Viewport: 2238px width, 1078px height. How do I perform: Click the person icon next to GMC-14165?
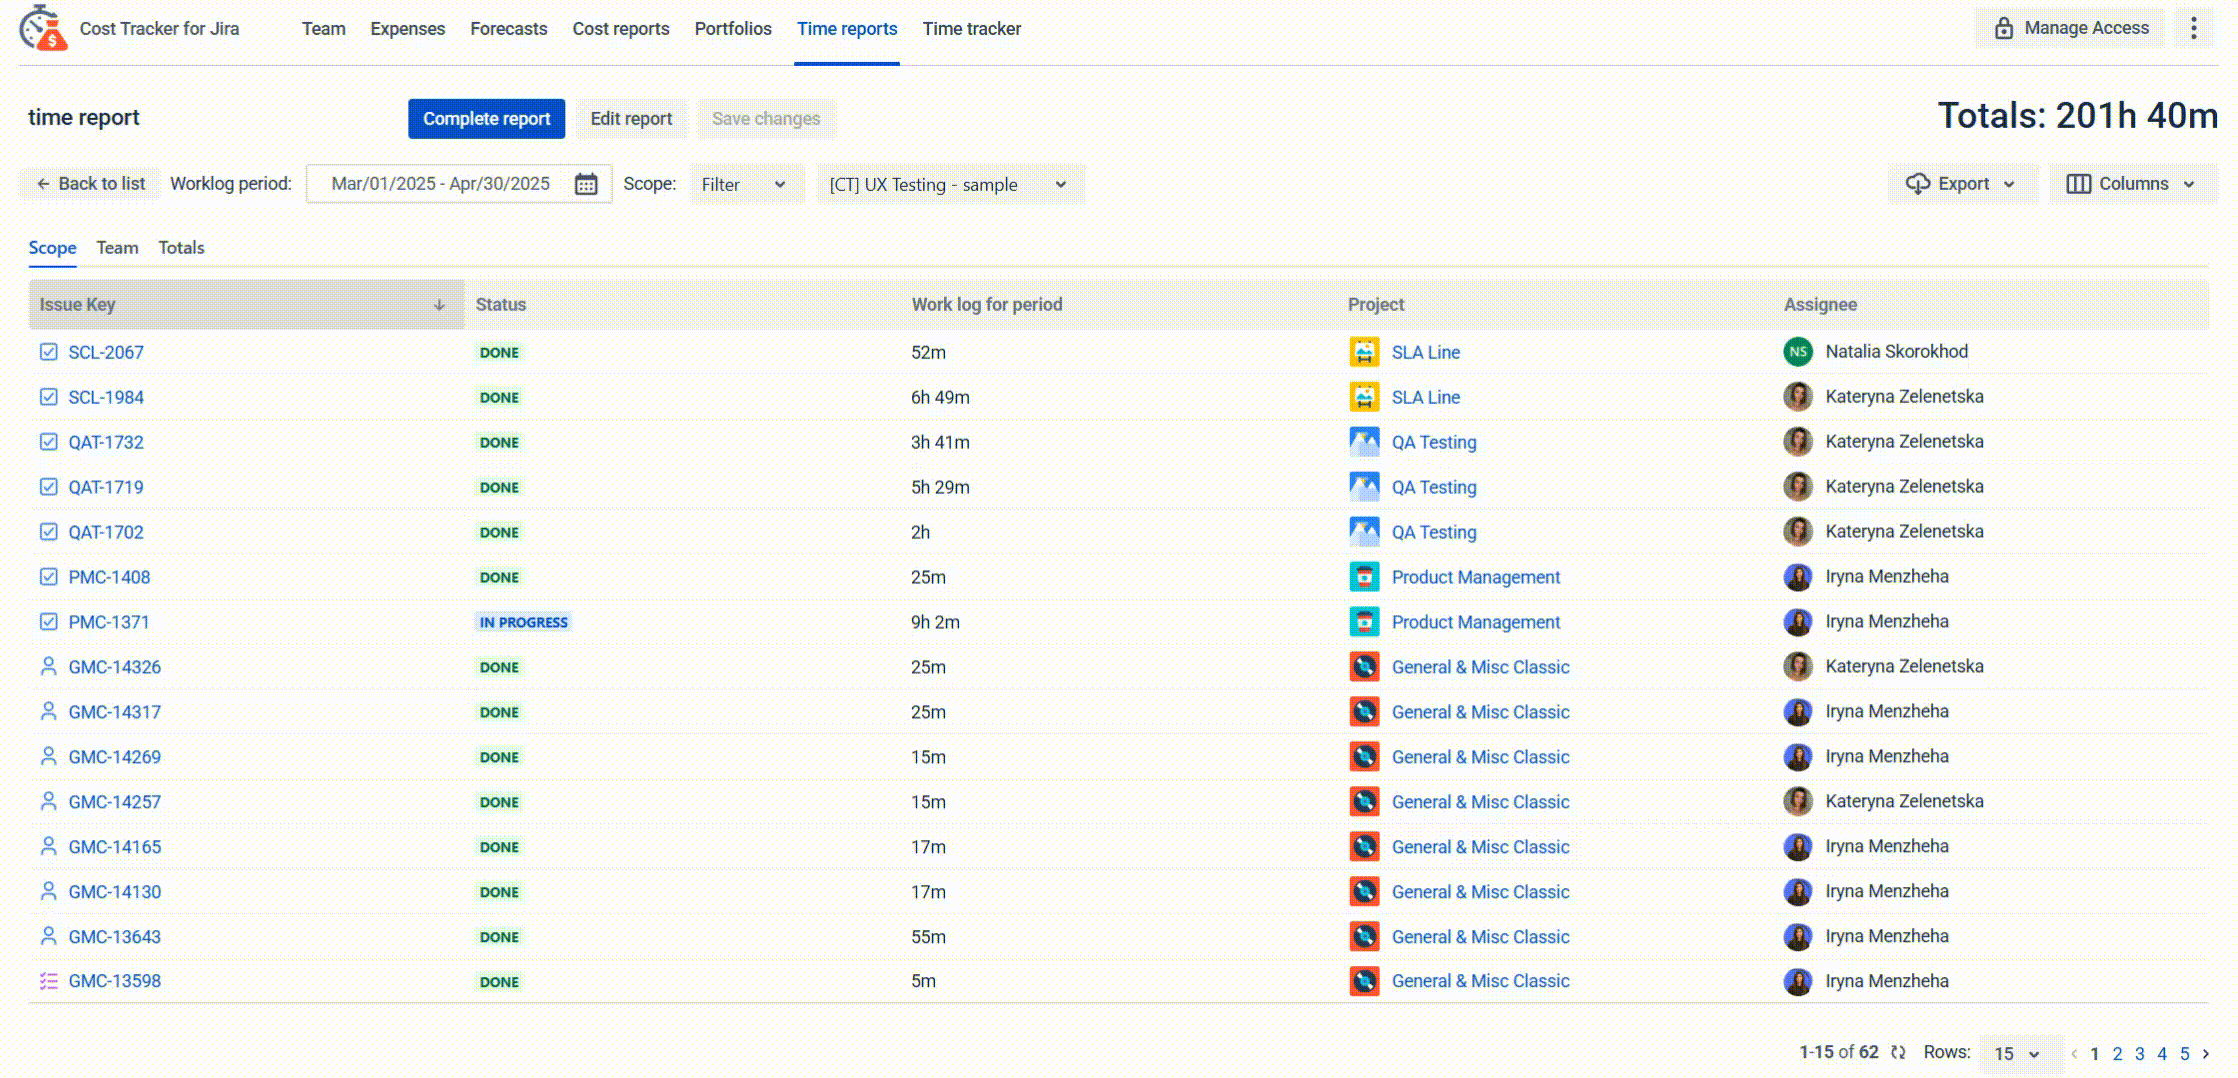click(48, 846)
